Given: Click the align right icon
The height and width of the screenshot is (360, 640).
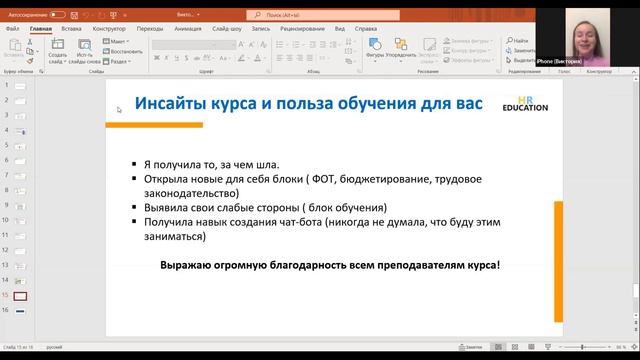Looking at the screenshot, I should pyautogui.click(x=300, y=58).
